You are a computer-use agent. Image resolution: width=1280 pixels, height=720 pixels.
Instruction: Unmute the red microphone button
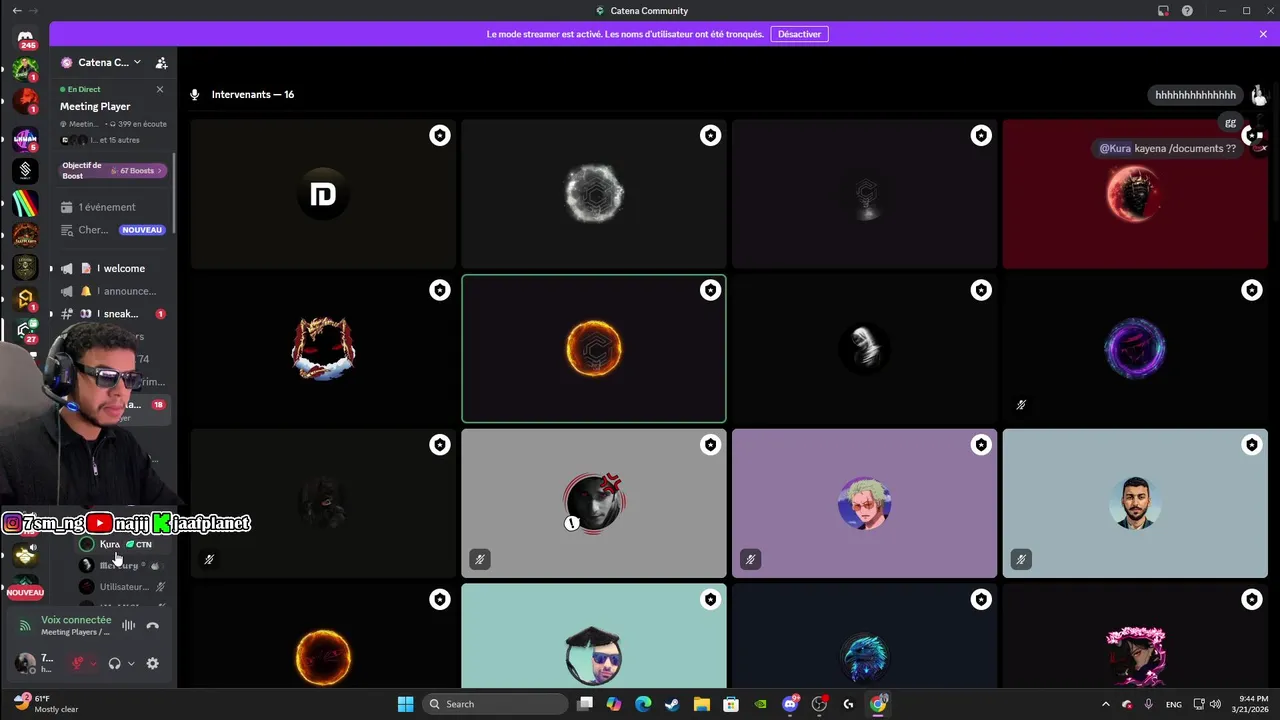click(x=77, y=663)
